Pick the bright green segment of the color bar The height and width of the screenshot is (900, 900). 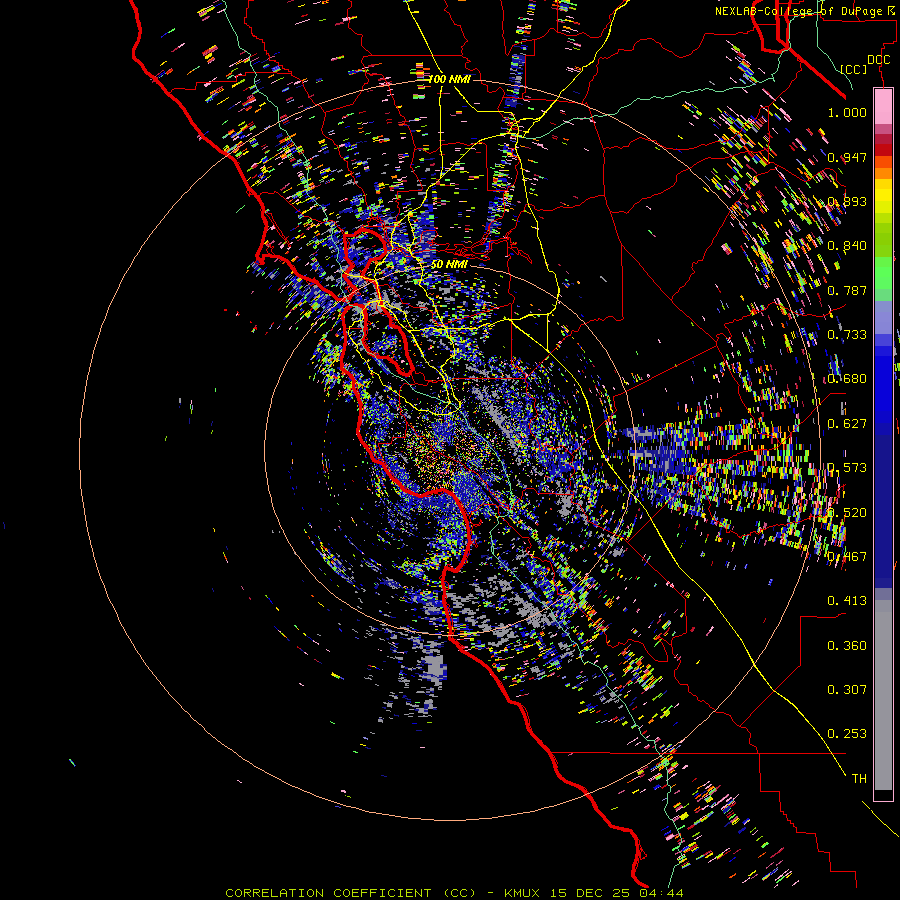tap(883, 273)
